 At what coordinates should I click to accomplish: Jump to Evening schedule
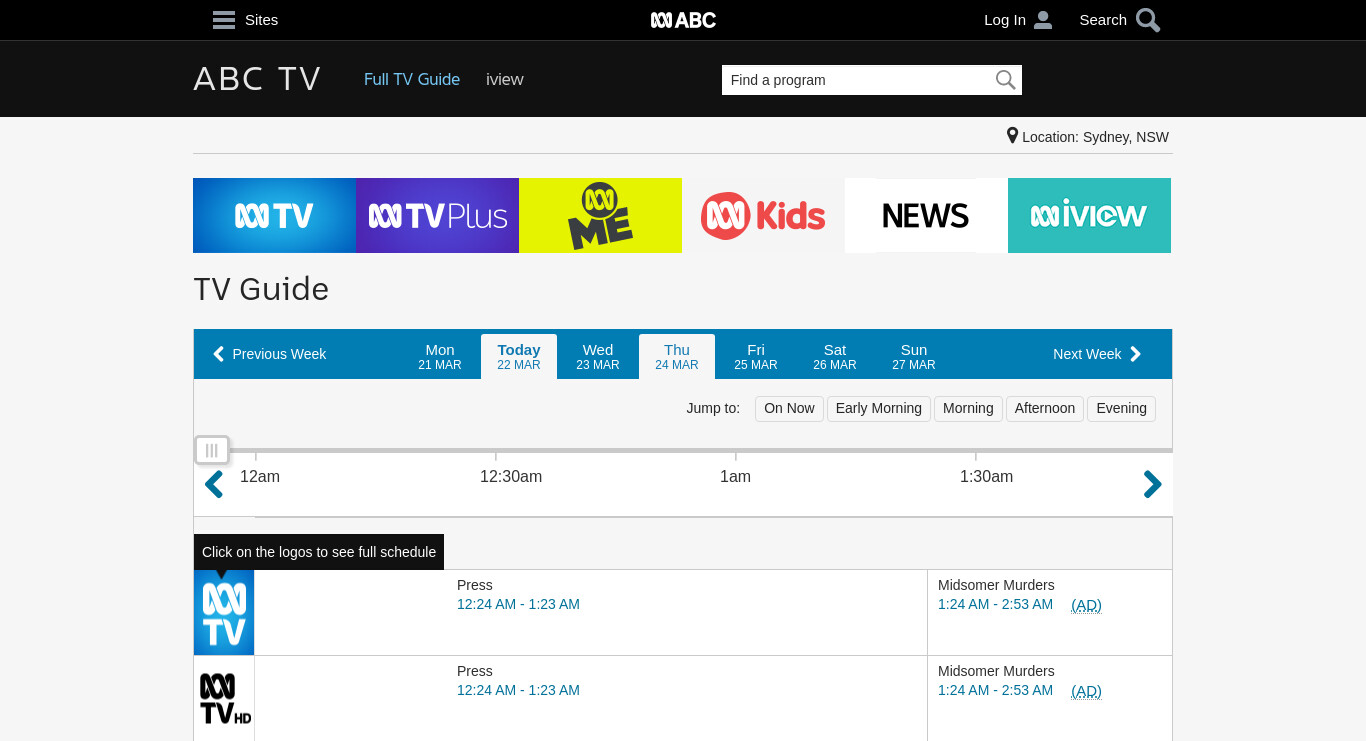point(1121,408)
